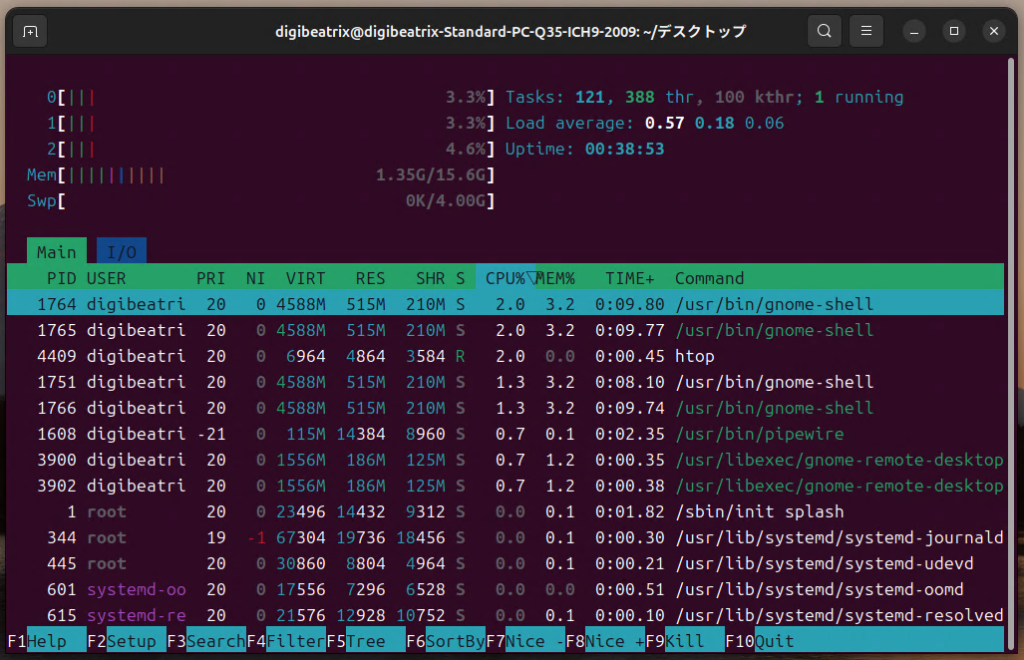Switch to the Main tab

(x=56, y=251)
